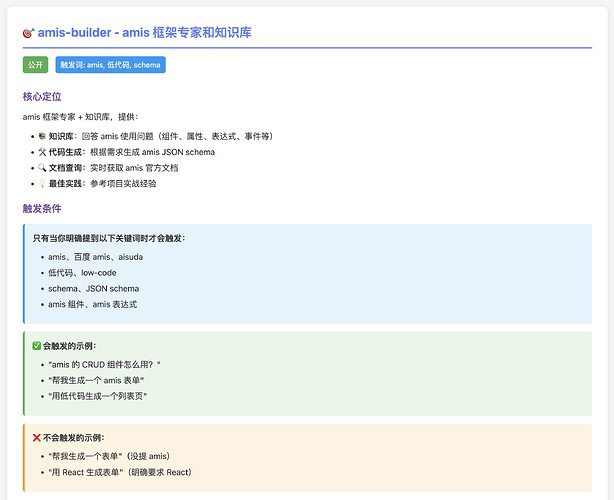Select the 核心定位 heading
Viewport: 614px width, 500px height.
coord(42,97)
